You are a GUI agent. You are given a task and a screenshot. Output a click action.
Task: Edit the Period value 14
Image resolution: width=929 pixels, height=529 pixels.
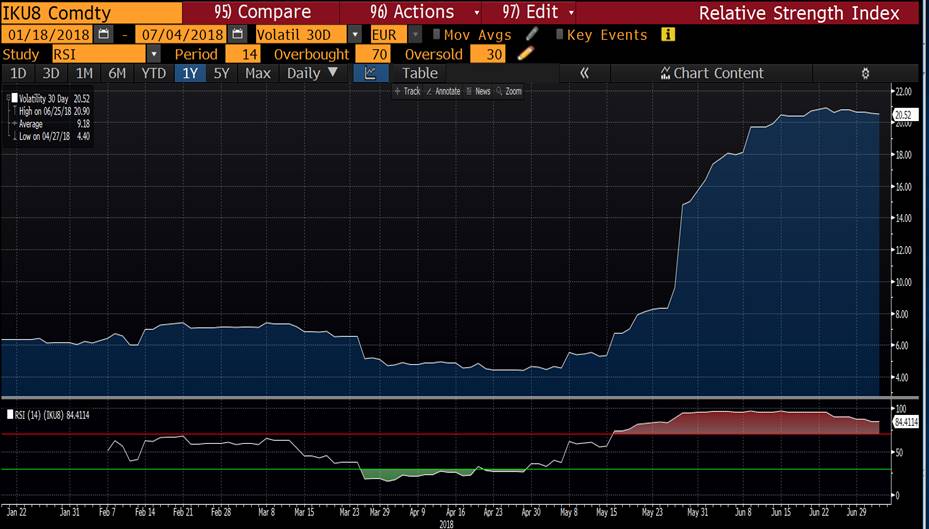[243, 54]
